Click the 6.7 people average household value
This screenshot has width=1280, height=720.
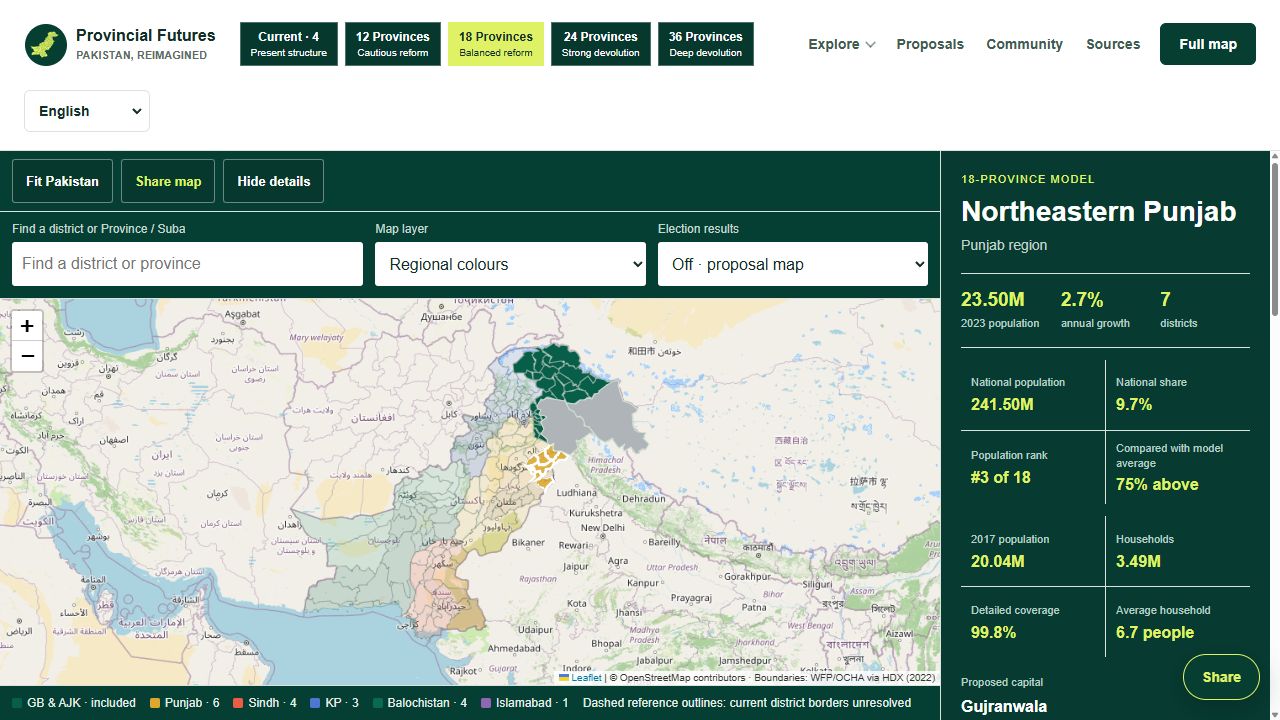(x=1155, y=632)
